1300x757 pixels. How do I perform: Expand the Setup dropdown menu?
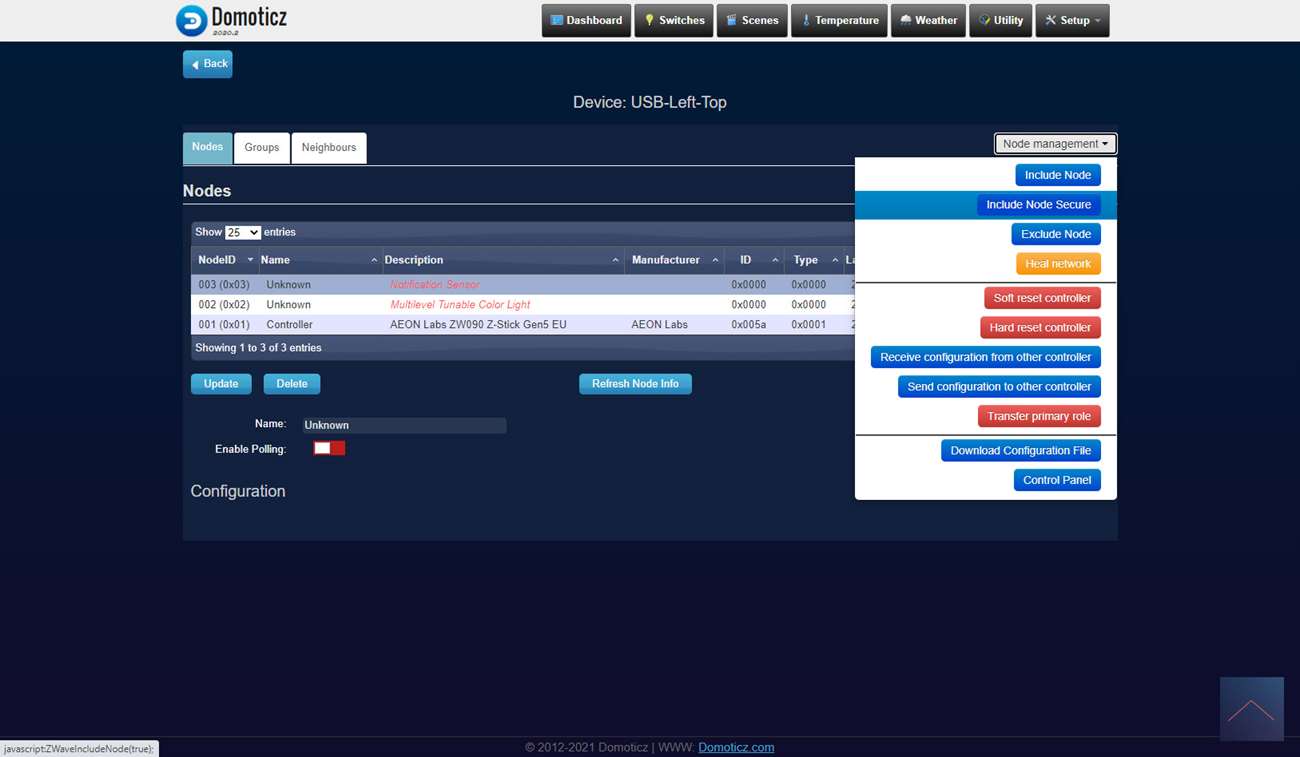pyautogui.click(x=1072, y=21)
